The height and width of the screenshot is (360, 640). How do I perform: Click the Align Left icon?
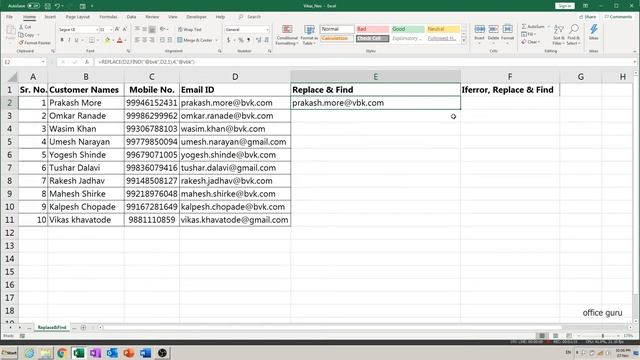[138, 40]
